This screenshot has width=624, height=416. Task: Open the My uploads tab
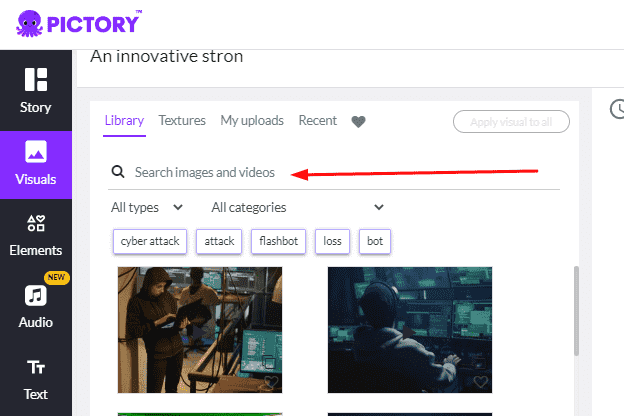(252, 121)
